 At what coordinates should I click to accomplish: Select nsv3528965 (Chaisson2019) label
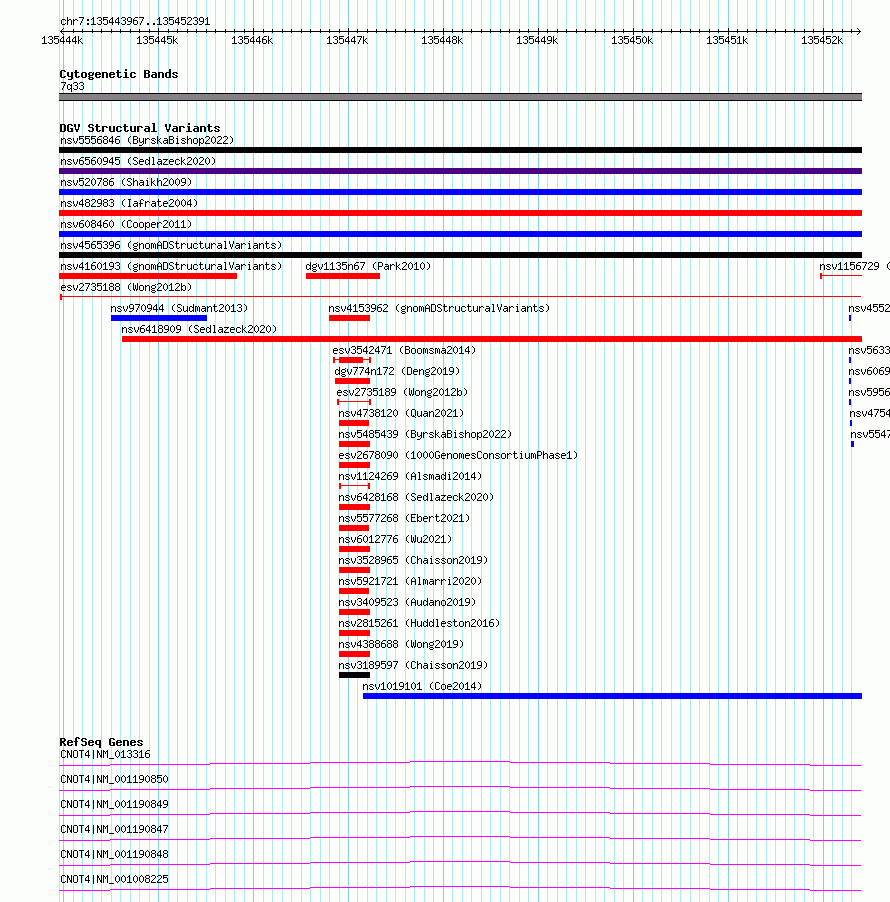click(x=413, y=560)
